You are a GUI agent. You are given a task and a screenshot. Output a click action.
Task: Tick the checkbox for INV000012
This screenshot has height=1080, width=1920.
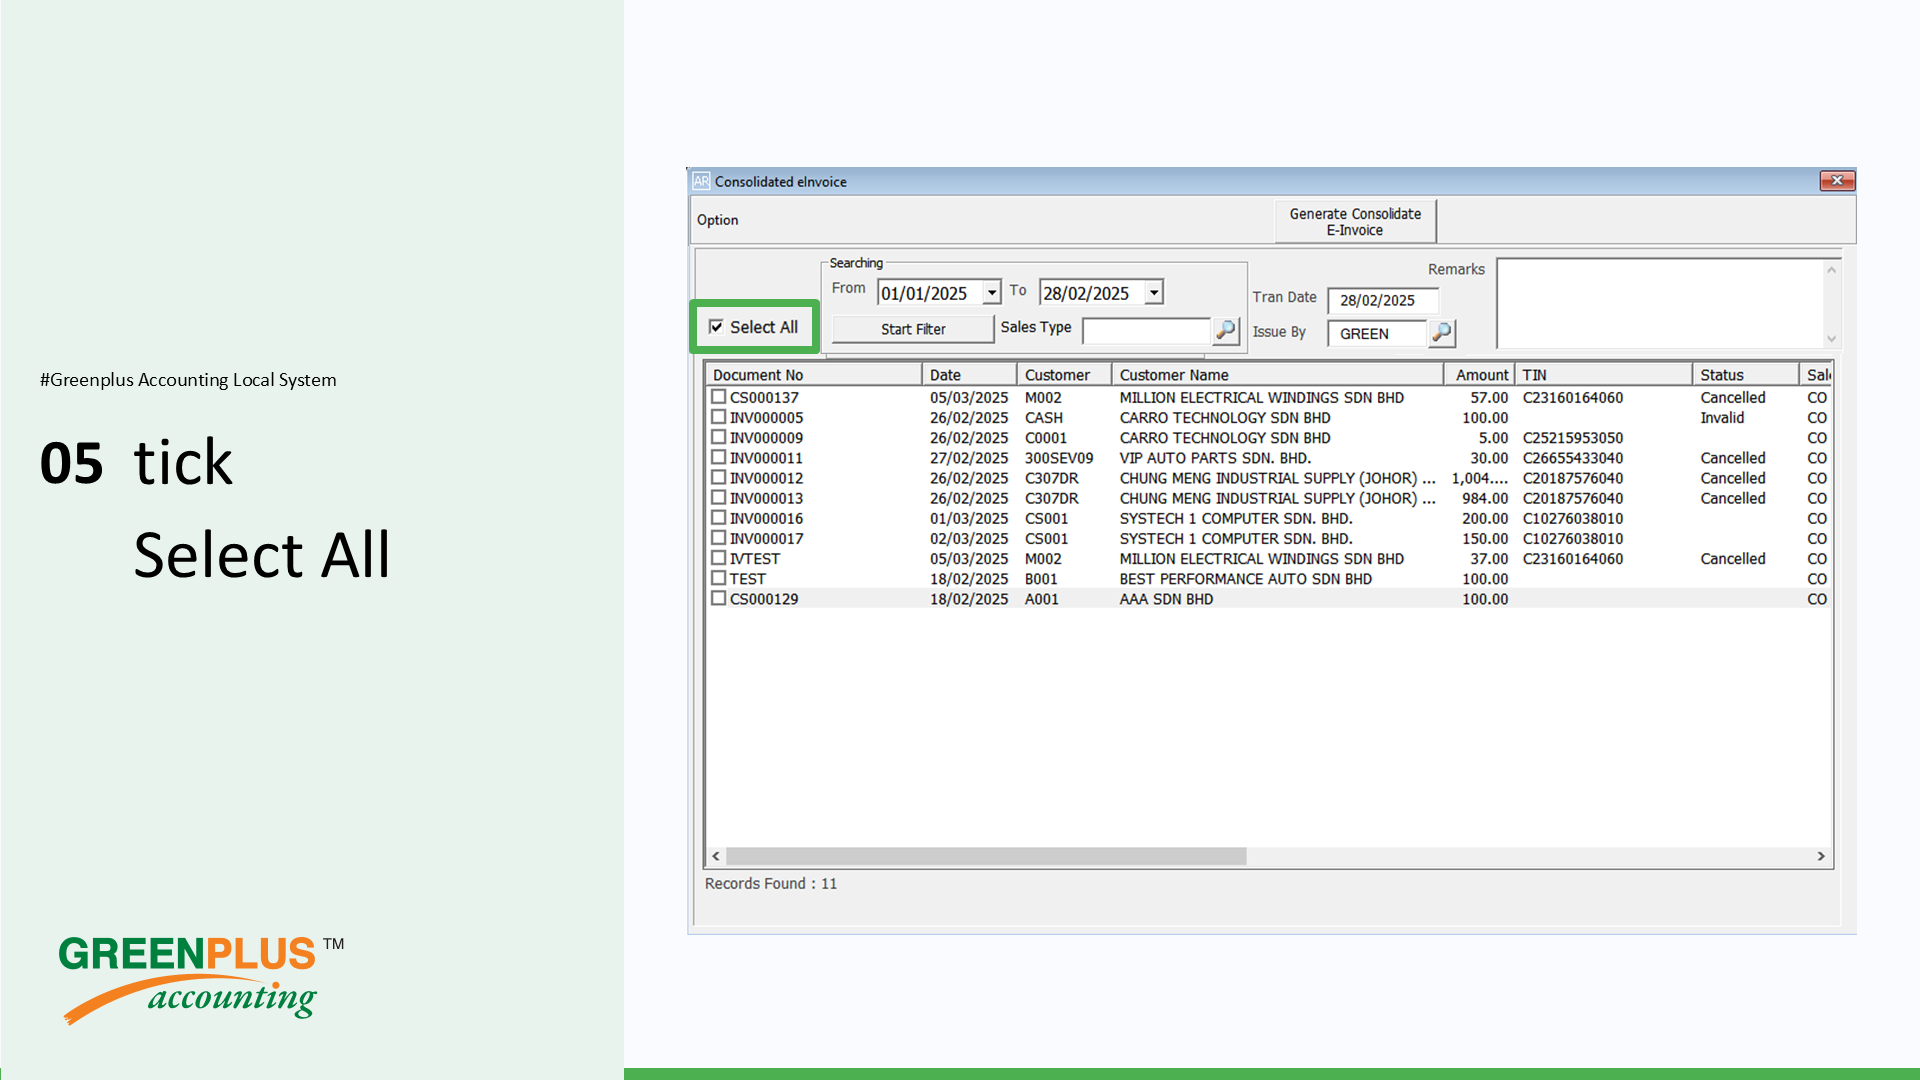pos(718,477)
